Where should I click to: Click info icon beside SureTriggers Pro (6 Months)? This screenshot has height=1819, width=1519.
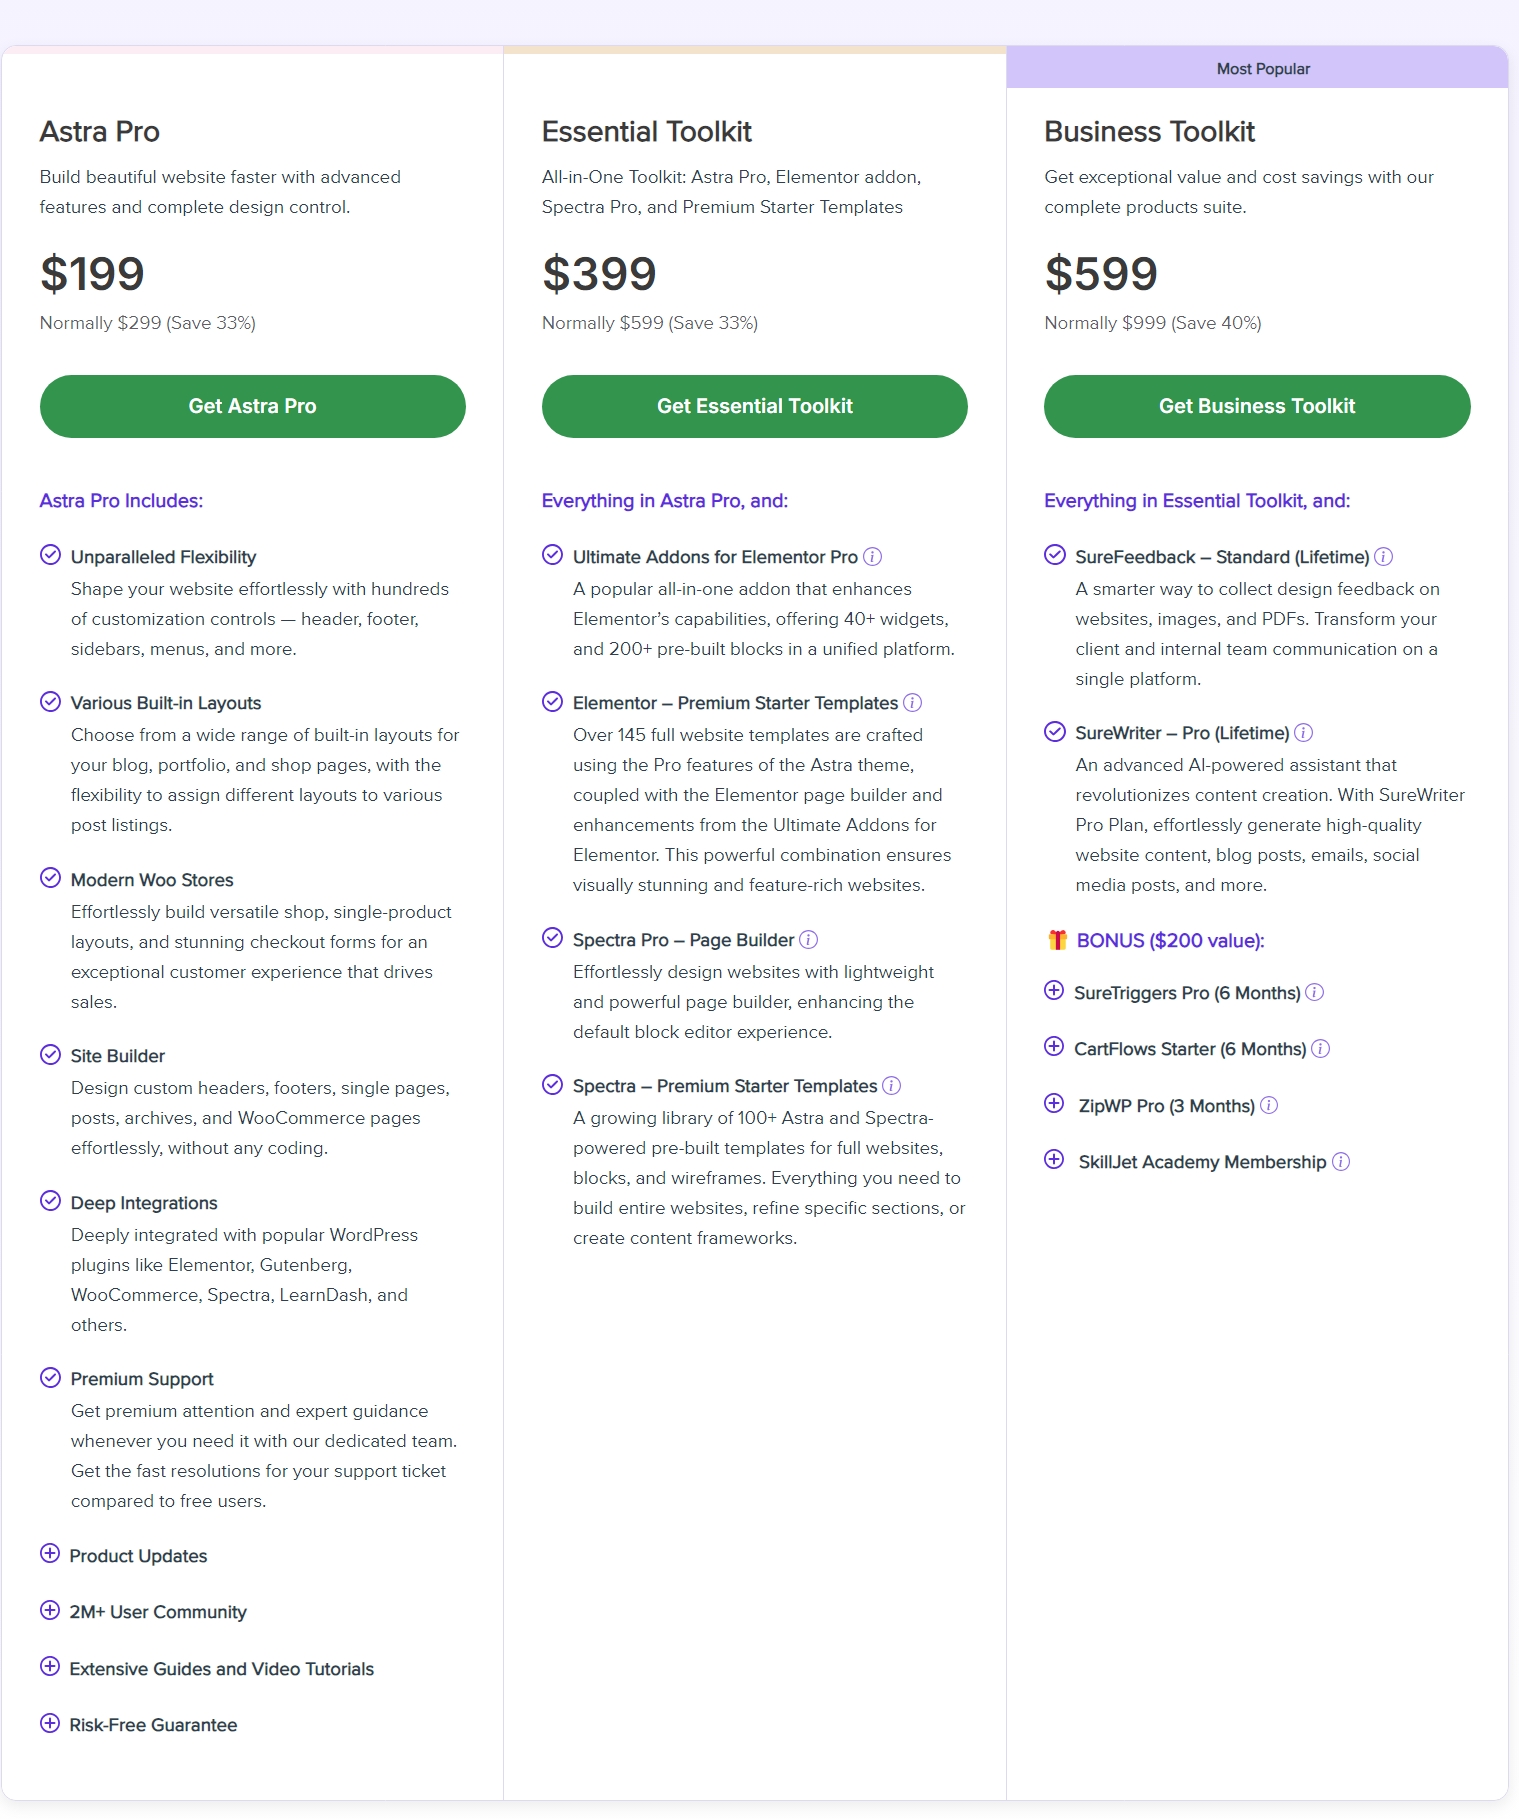point(1315,993)
